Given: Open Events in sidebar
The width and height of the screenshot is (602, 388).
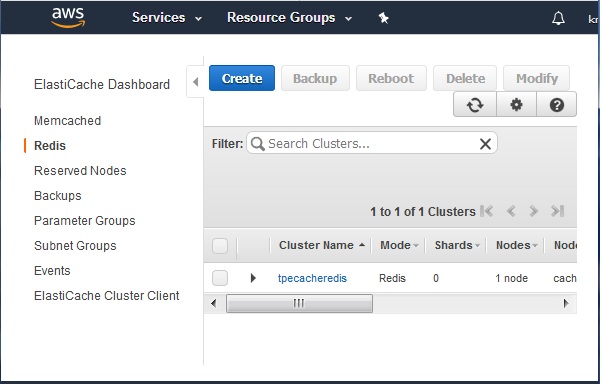Looking at the screenshot, I should tap(52, 271).
